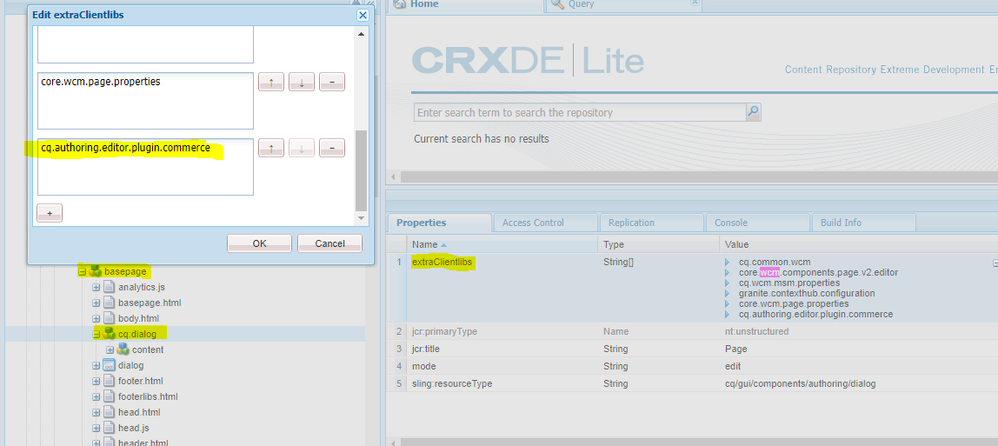This screenshot has height=446, width=998.
Task: Click the cq/gui/components/authoring/dialog value
Action: (800, 384)
